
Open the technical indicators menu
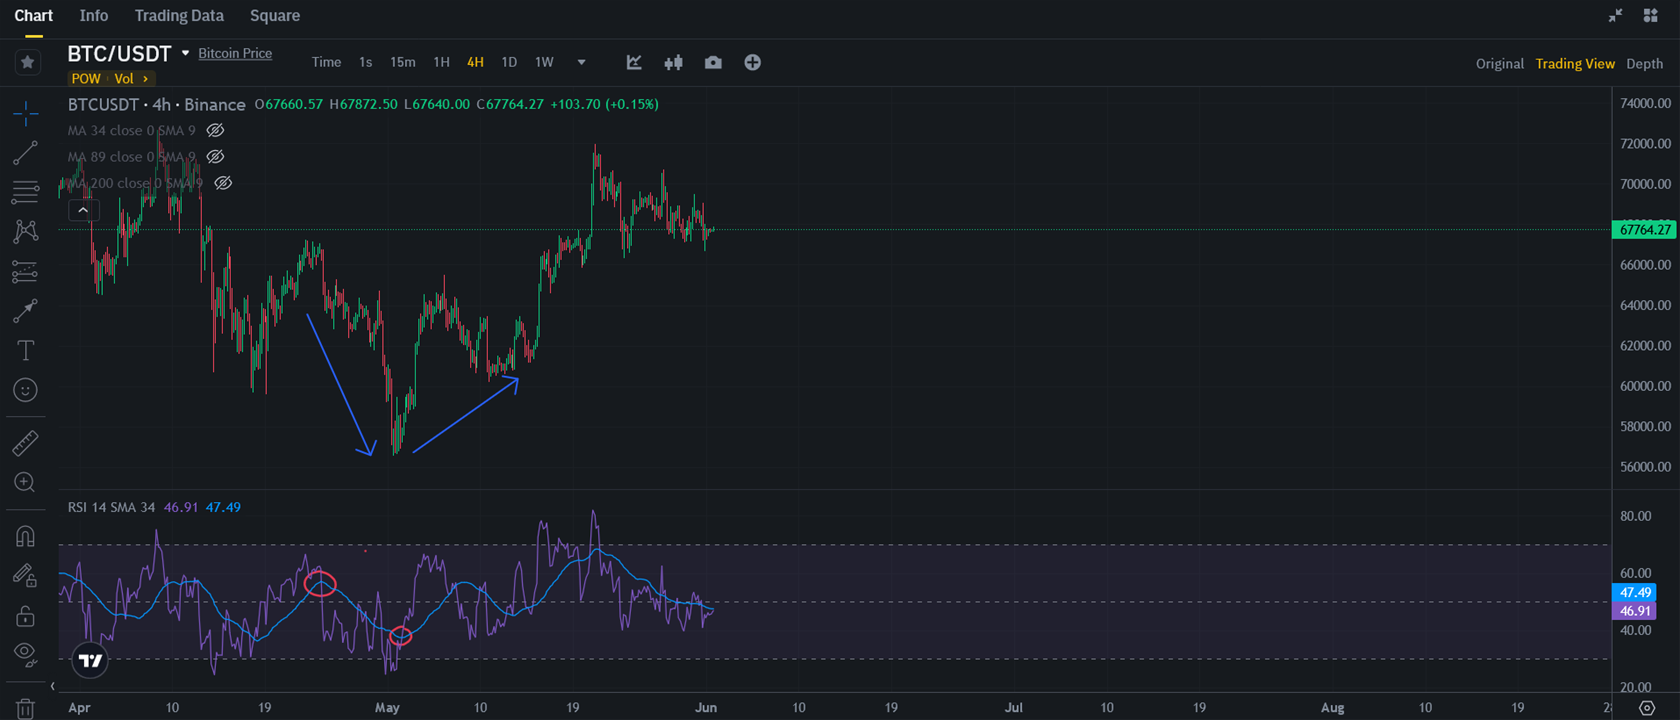click(x=634, y=62)
